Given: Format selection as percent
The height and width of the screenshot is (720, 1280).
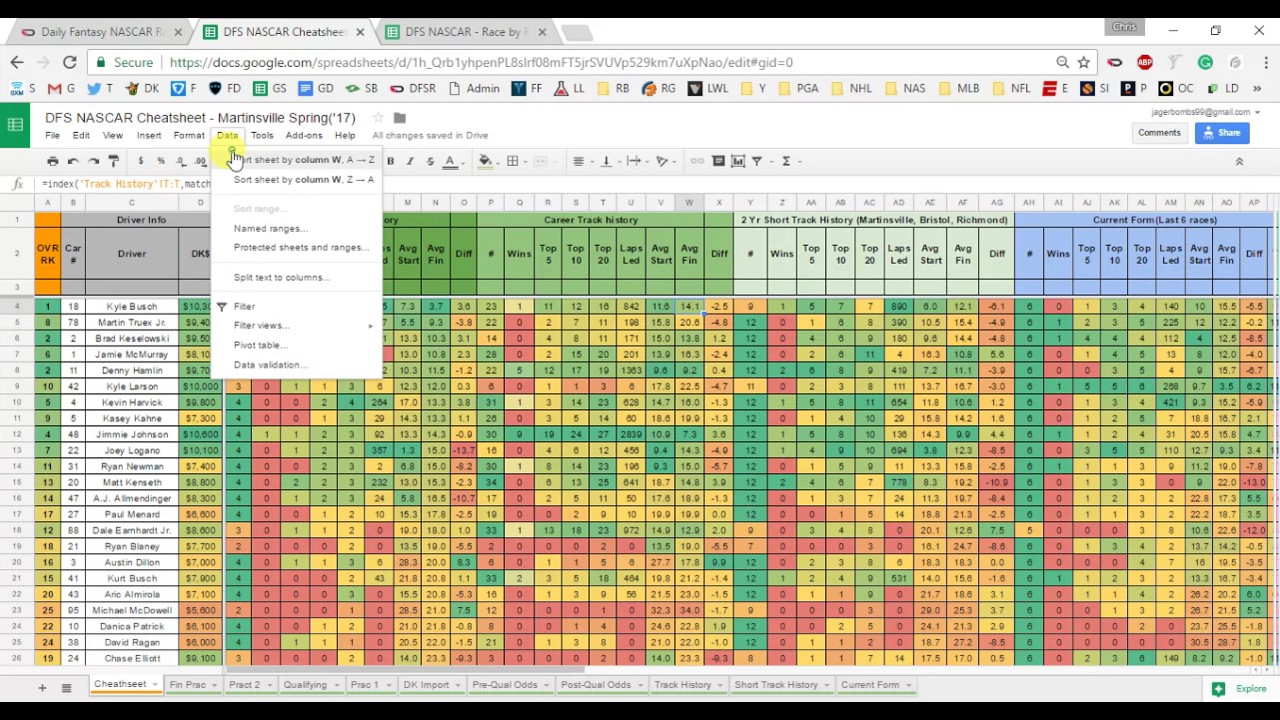Looking at the screenshot, I should click(x=161, y=161).
